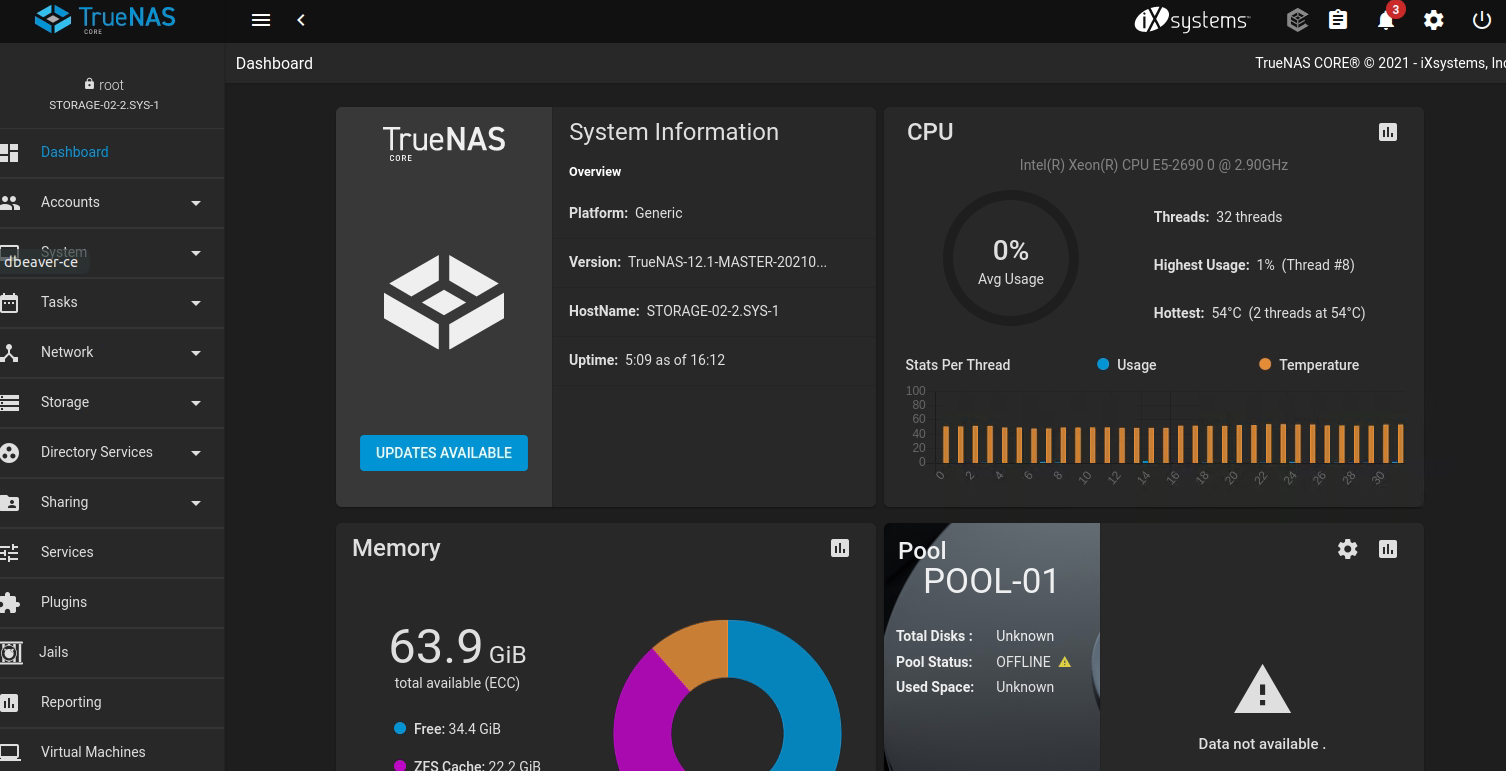1506x771 pixels.
Task: Open the Services menu item
Action: (x=112, y=552)
